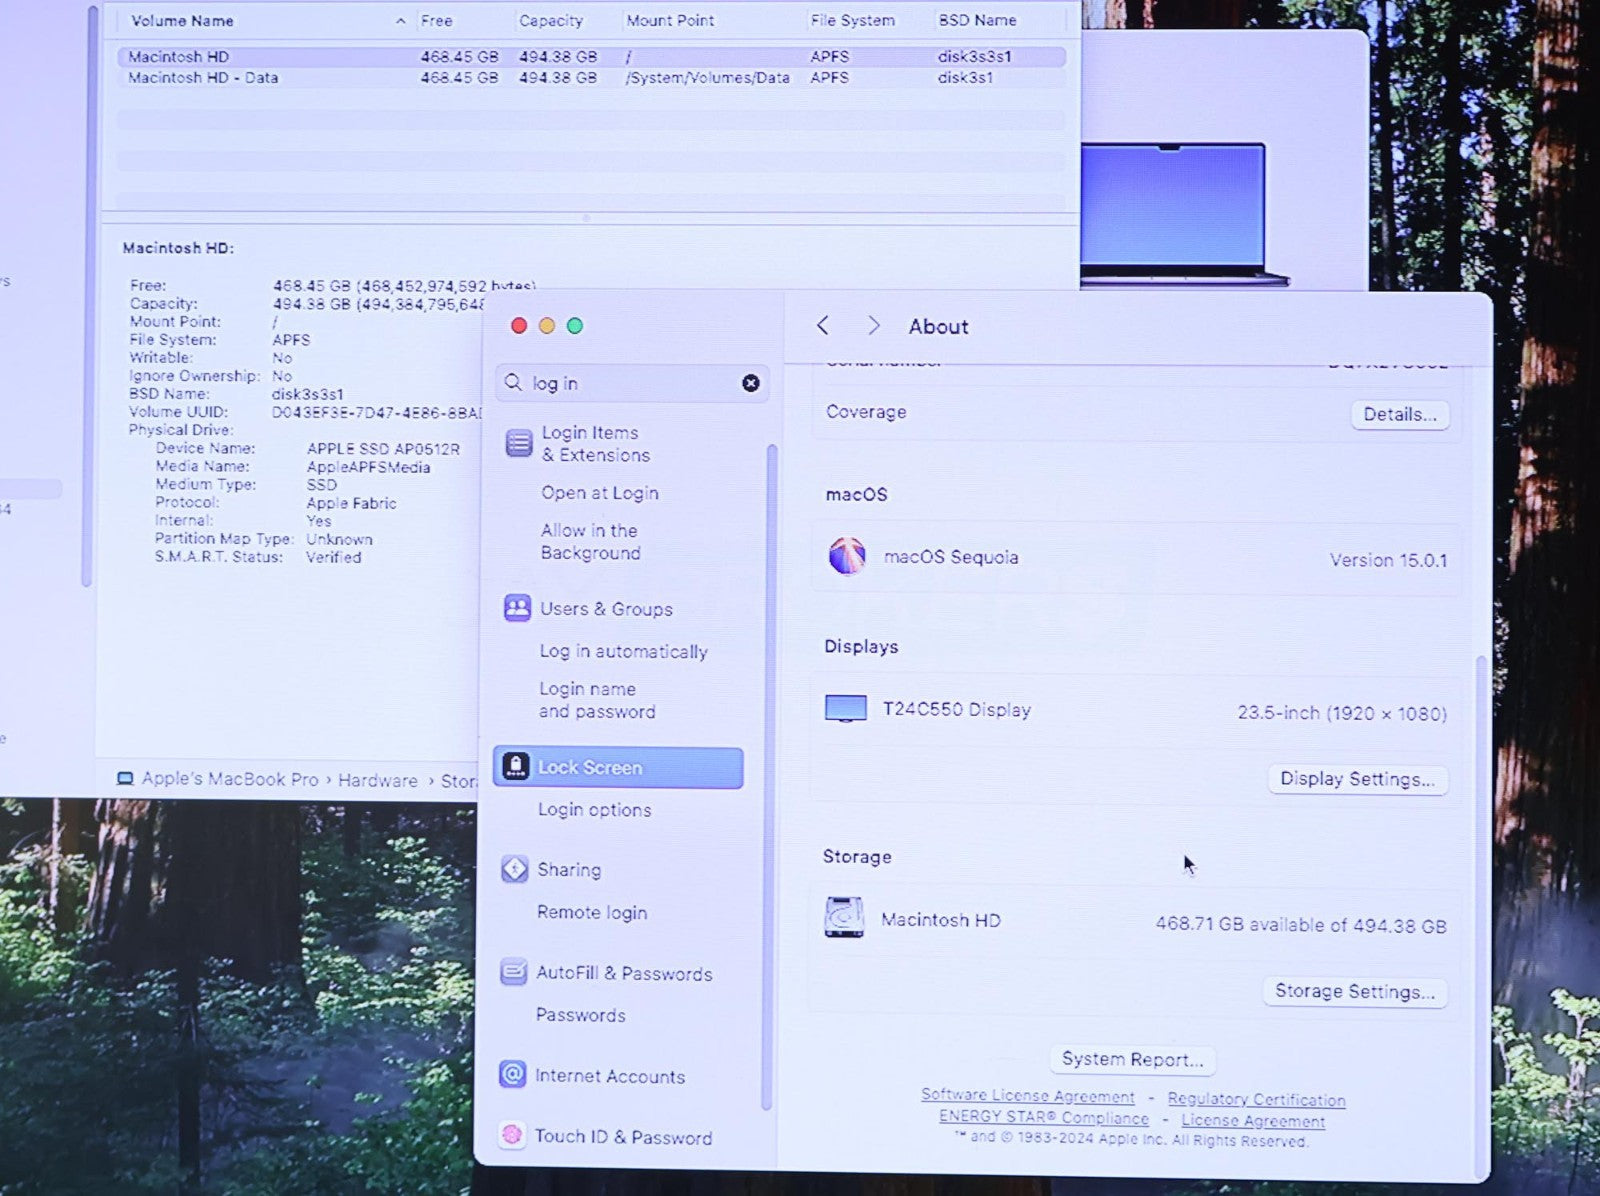This screenshot has width=1600, height=1196.
Task: Select Allow in the Background result
Action: [590, 541]
